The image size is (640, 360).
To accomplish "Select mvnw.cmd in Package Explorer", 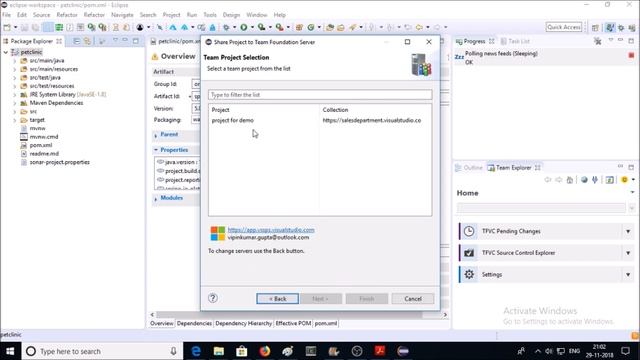I will point(44,137).
